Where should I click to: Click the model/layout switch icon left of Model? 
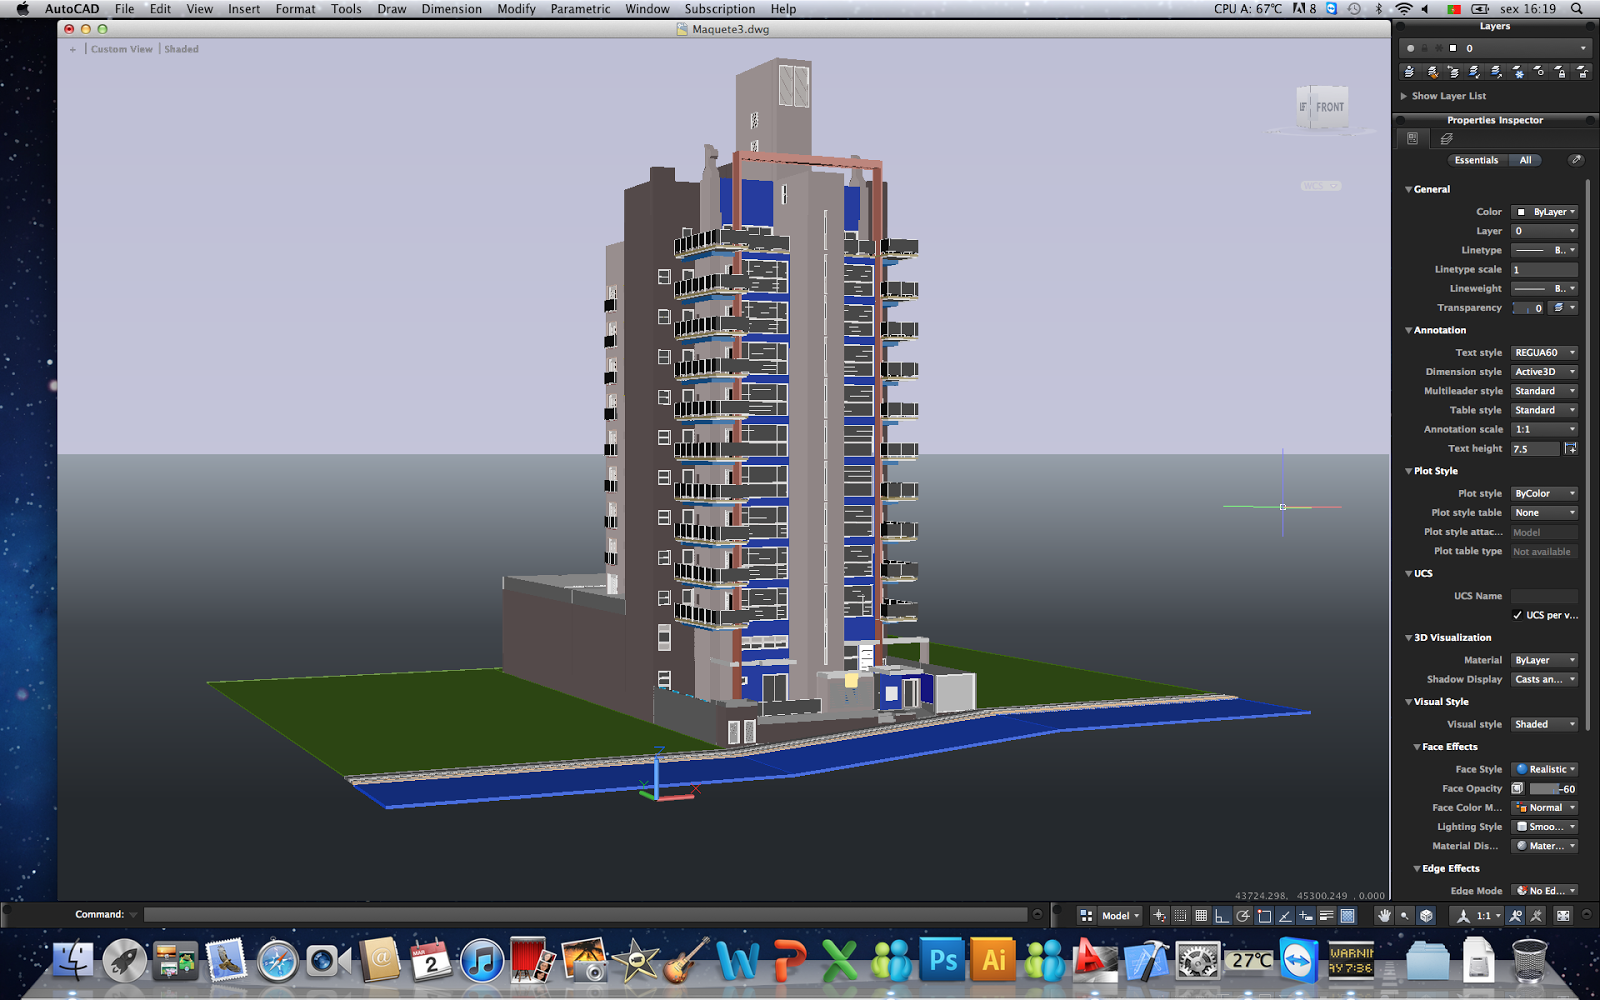(1086, 915)
